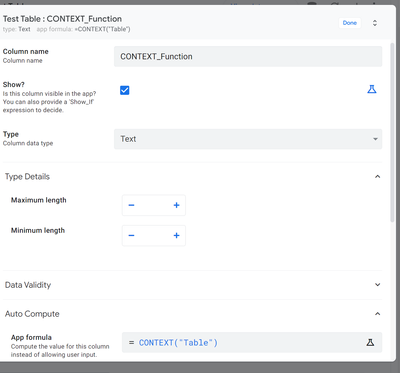Click the 'Type Details' section heading

click(x=27, y=177)
